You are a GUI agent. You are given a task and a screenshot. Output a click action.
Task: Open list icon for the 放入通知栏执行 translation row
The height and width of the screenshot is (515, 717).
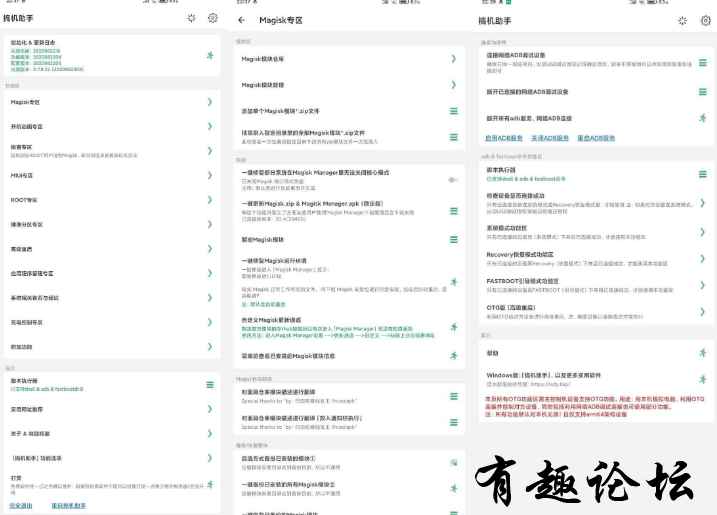[454, 422]
